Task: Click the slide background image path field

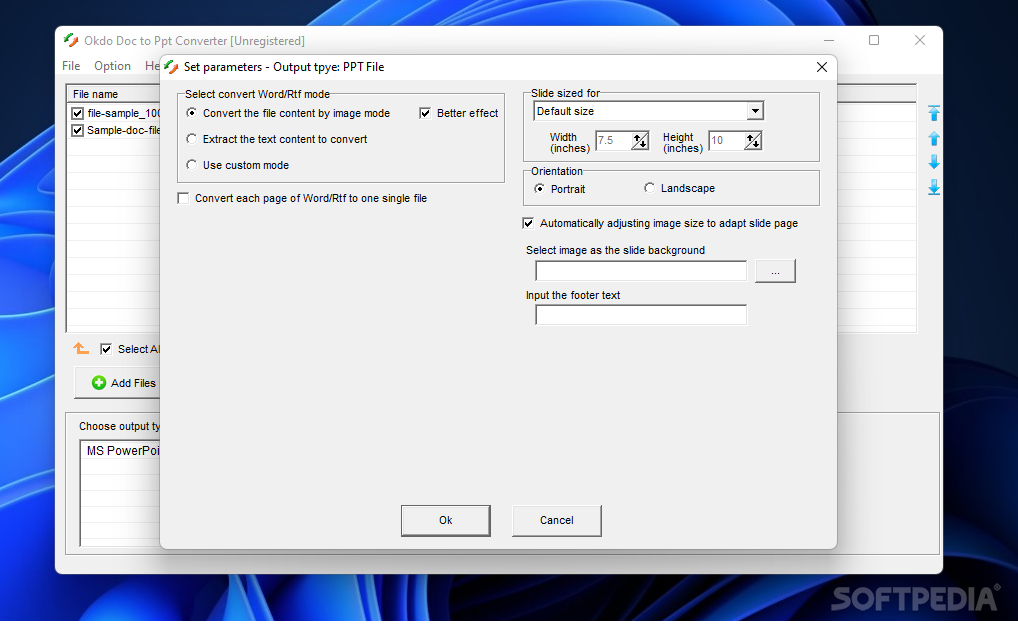Action: pos(641,271)
